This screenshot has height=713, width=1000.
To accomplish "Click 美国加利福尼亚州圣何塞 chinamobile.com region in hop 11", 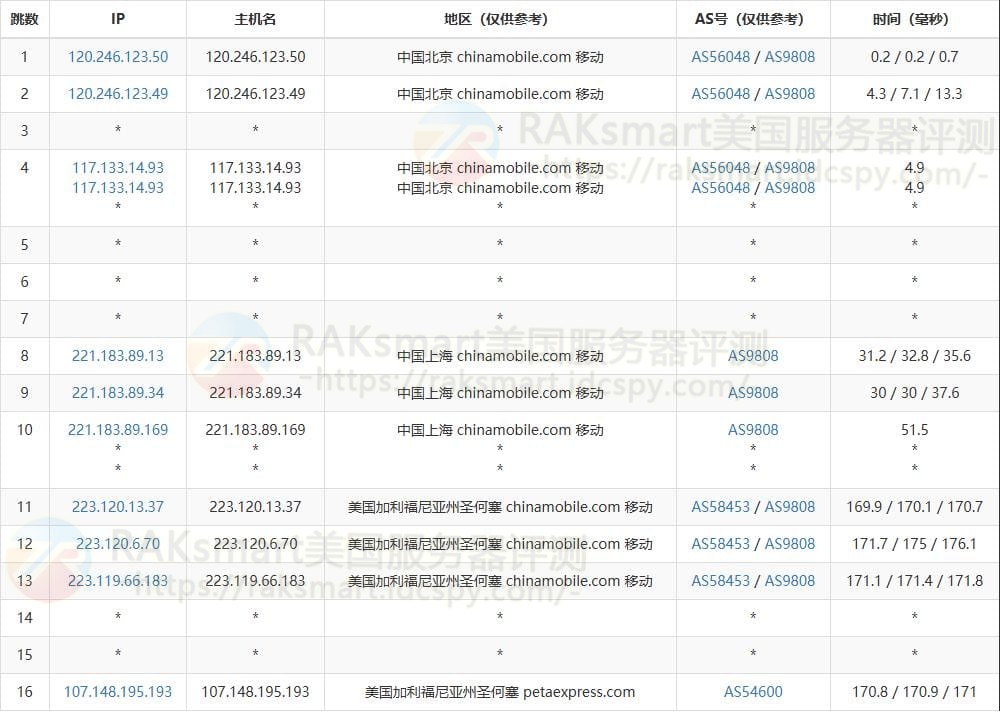I will tap(500, 507).
